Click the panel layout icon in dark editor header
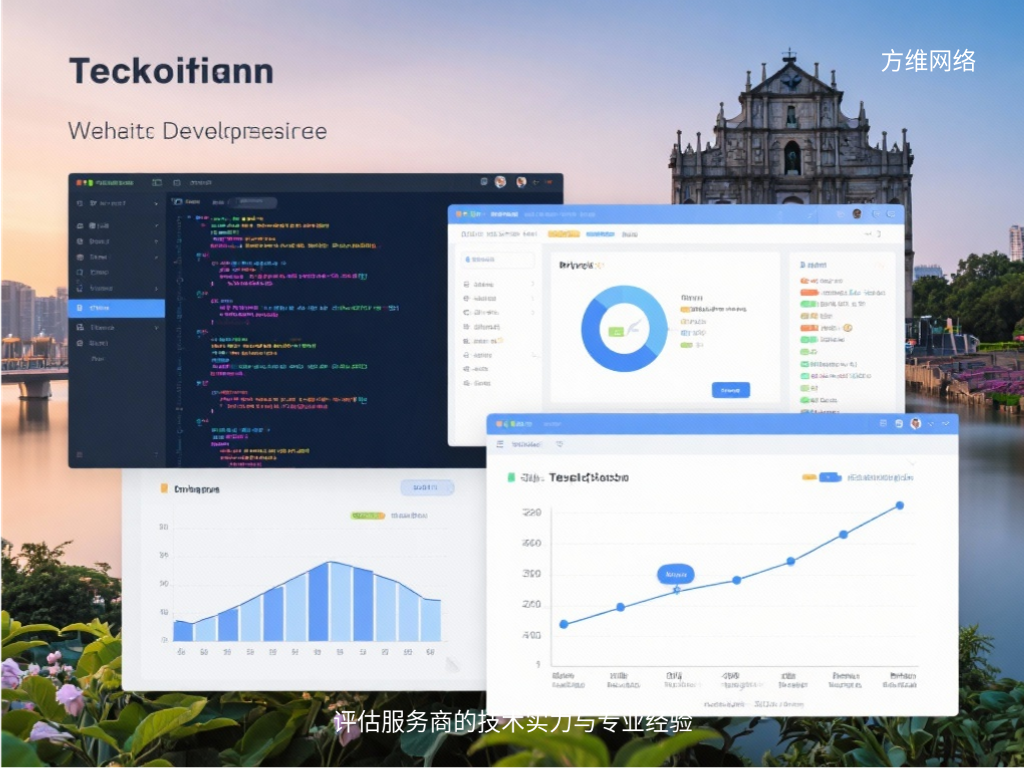This screenshot has height=768, width=1024. (x=156, y=183)
